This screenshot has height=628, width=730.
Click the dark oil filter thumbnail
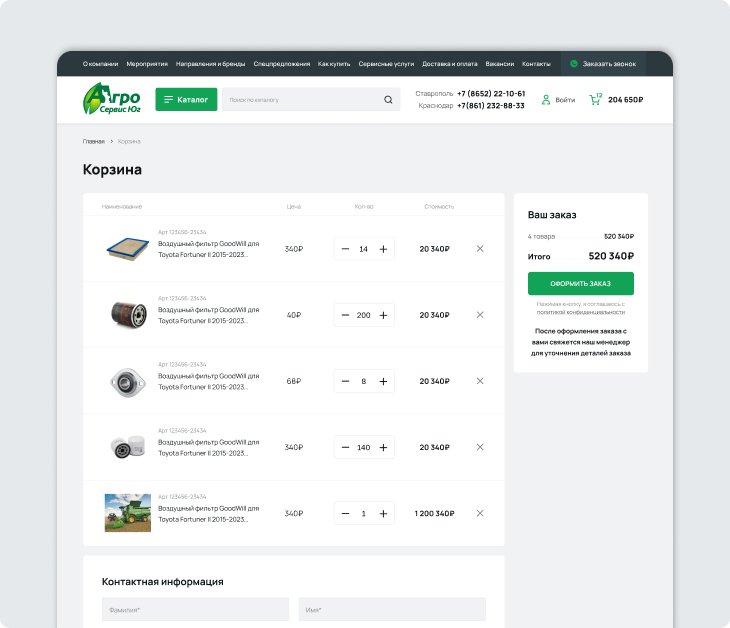(x=128, y=314)
